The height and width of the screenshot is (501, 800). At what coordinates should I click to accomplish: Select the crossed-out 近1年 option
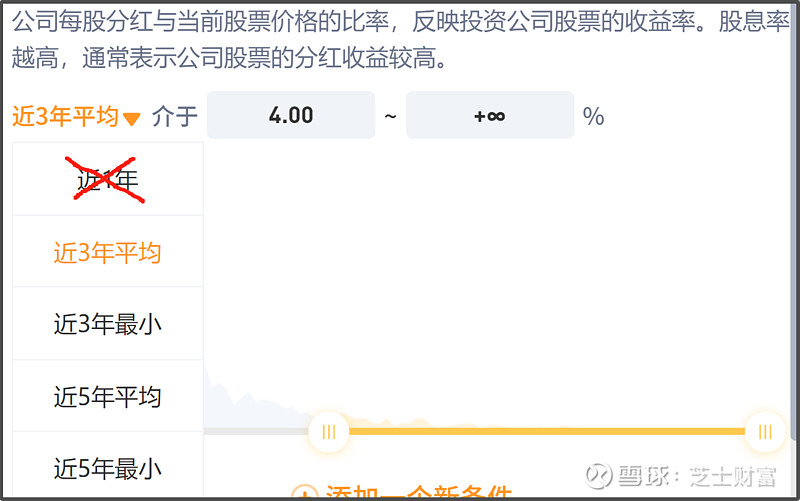click(x=108, y=179)
